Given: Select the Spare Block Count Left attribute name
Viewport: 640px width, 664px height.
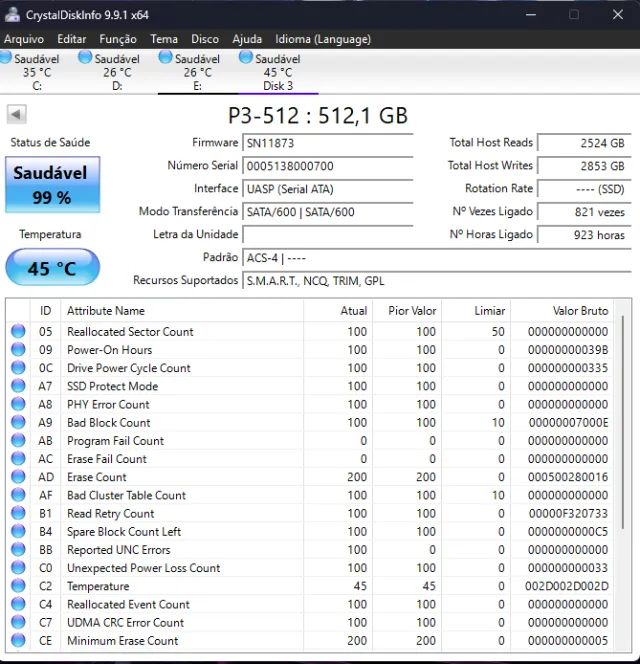Looking at the screenshot, I should point(124,532).
